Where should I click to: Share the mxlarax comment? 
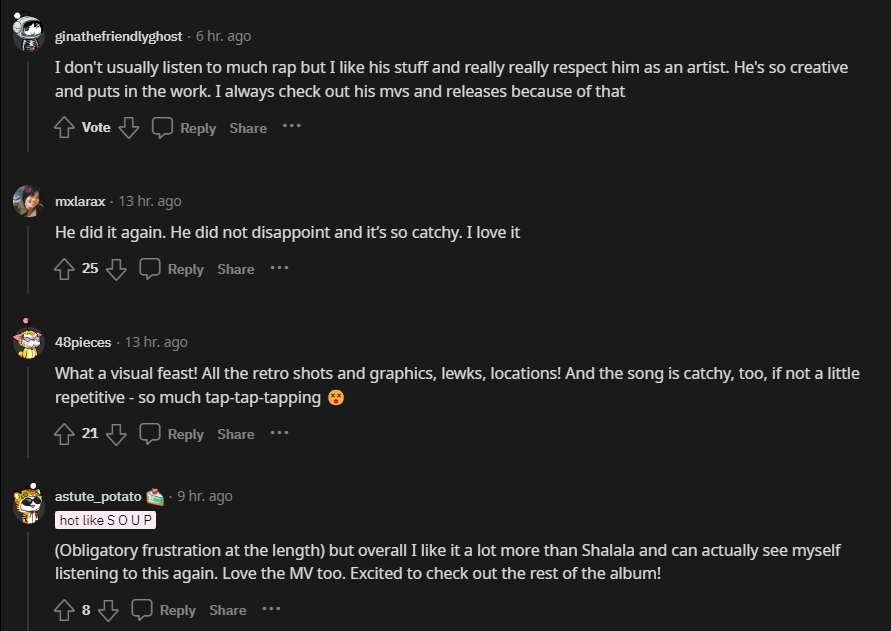coord(235,269)
